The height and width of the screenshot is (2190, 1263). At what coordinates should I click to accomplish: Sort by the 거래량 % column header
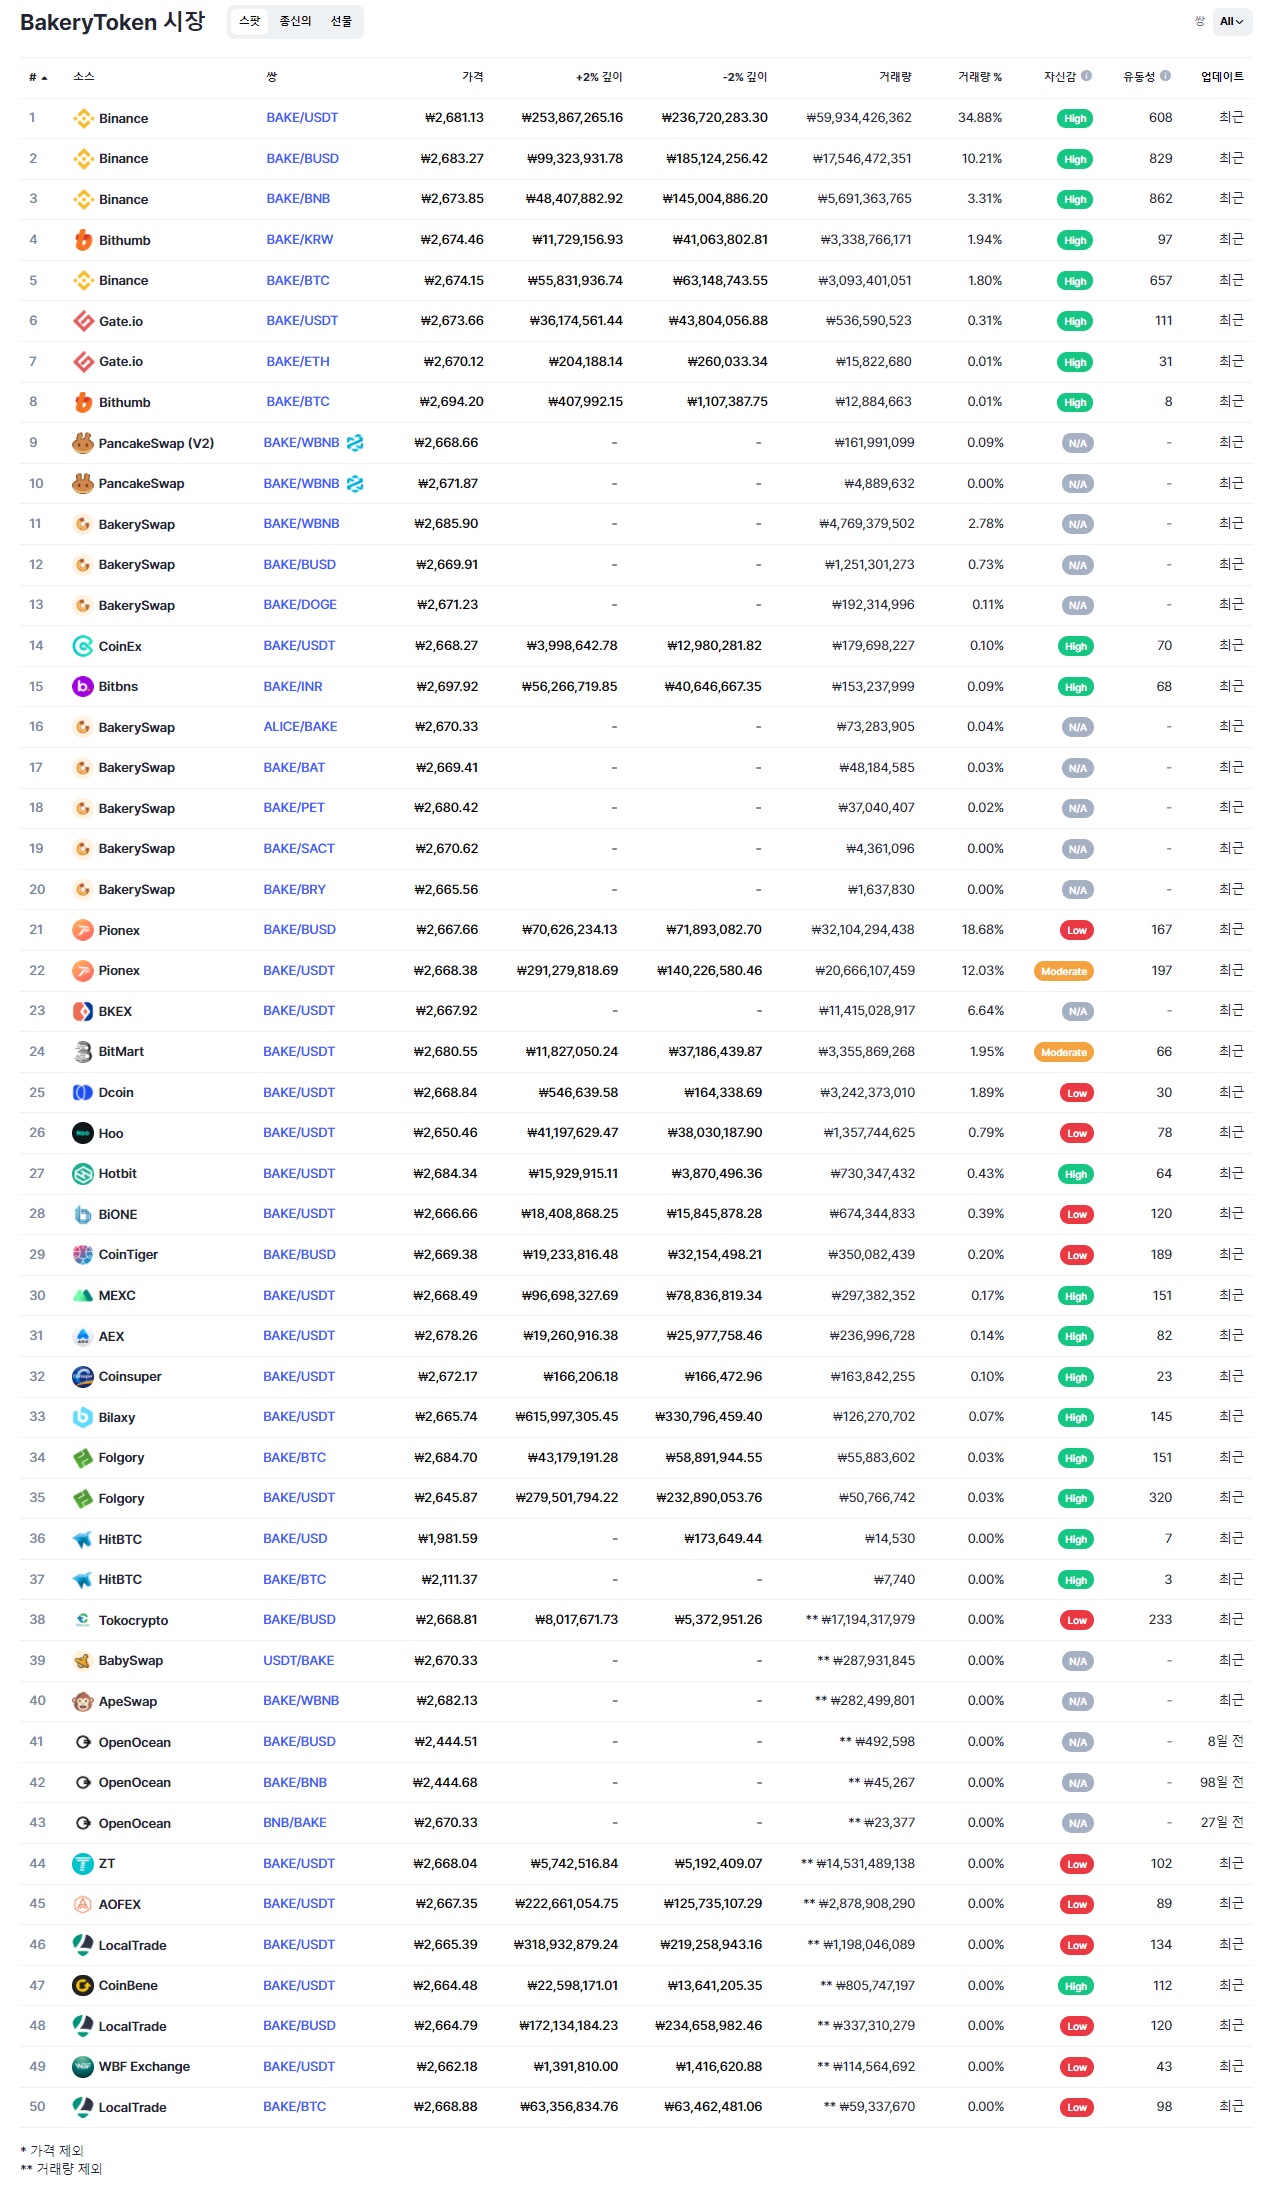[980, 77]
